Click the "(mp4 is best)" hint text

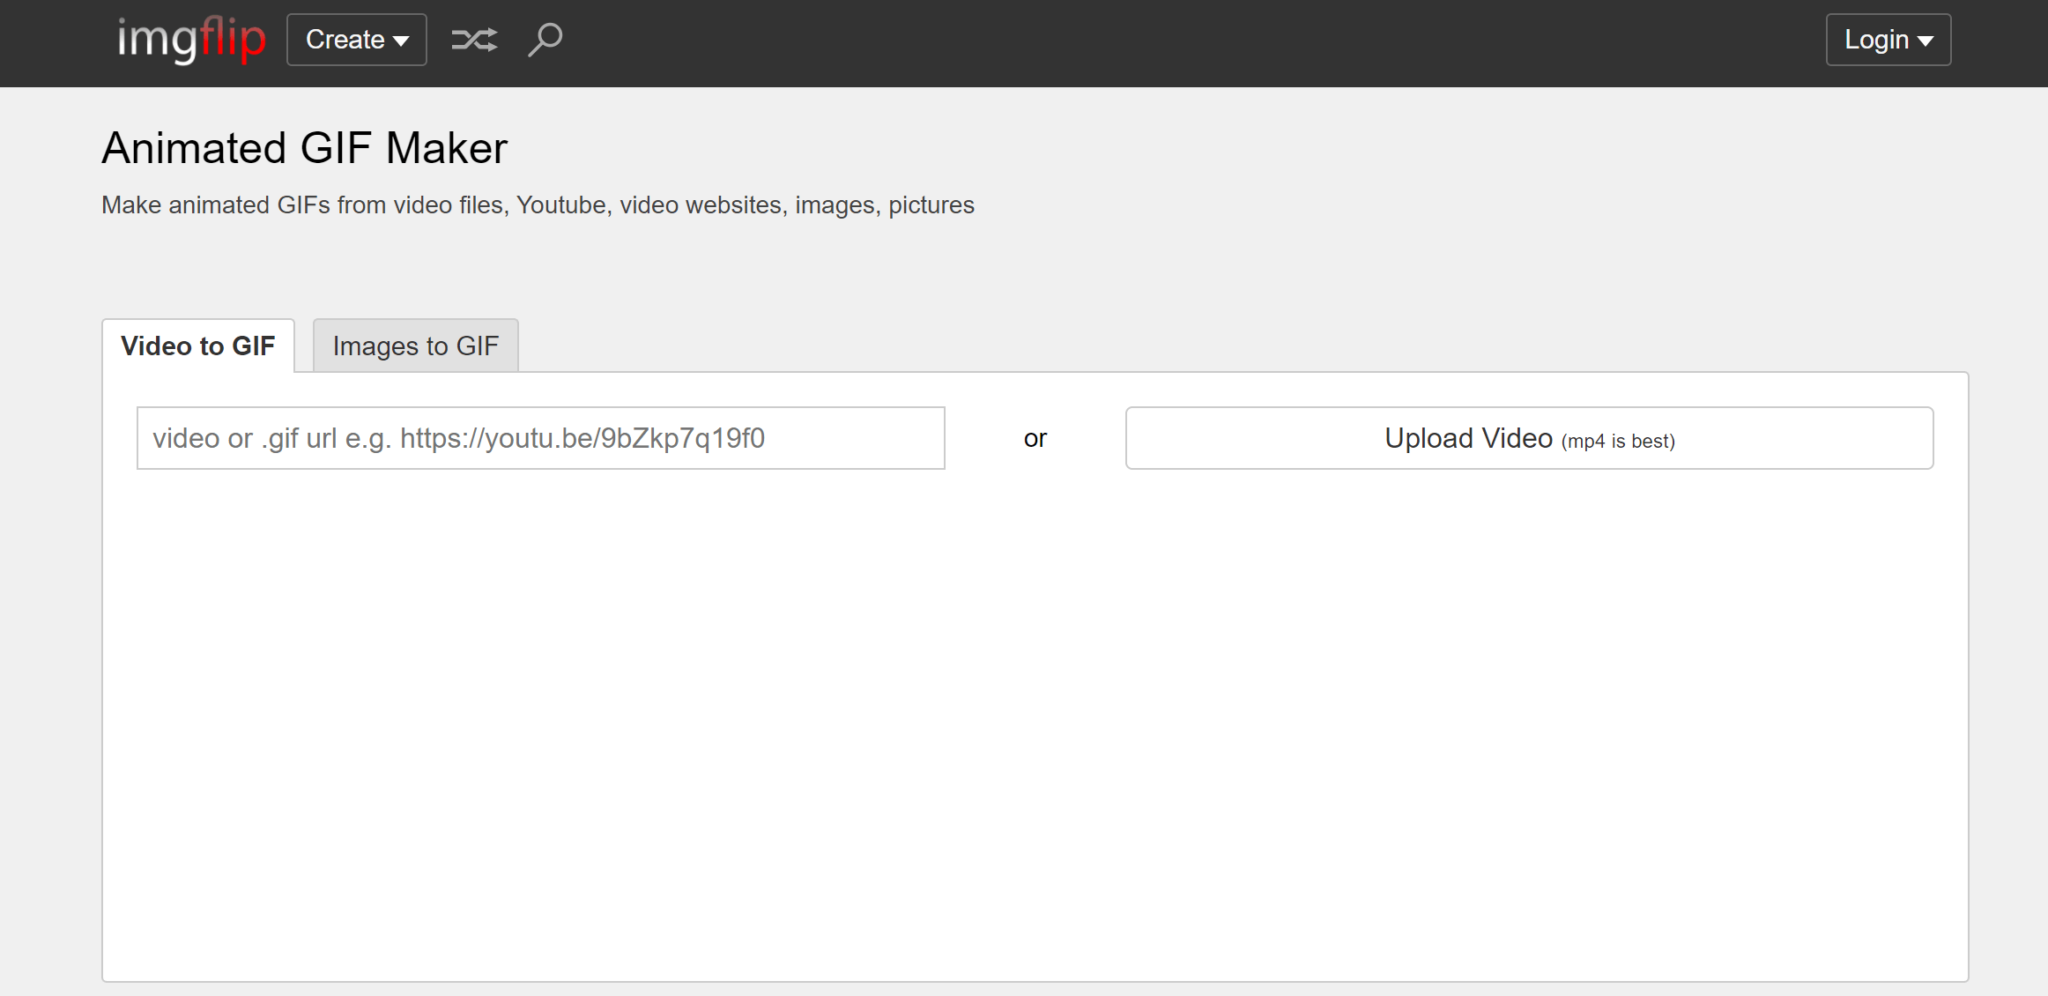click(x=1617, y=441)
